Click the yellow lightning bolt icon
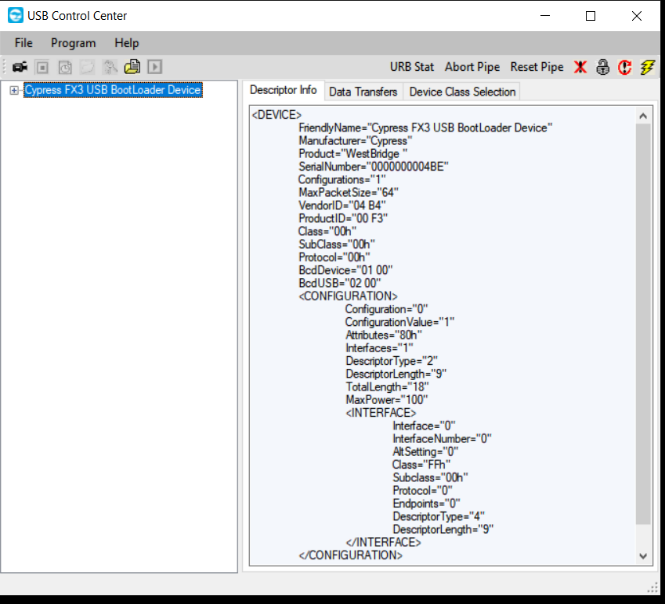This screenshot has height=604, width=665. point(647,67)
